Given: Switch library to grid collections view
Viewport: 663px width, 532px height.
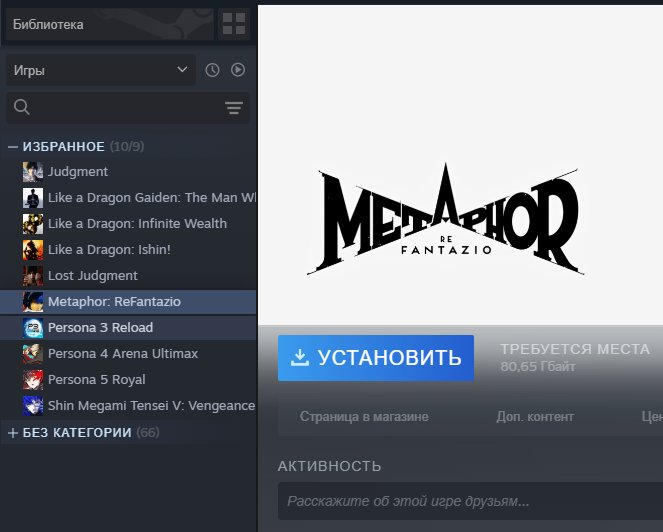Looking at the screenshot, I should click(234, 24).
